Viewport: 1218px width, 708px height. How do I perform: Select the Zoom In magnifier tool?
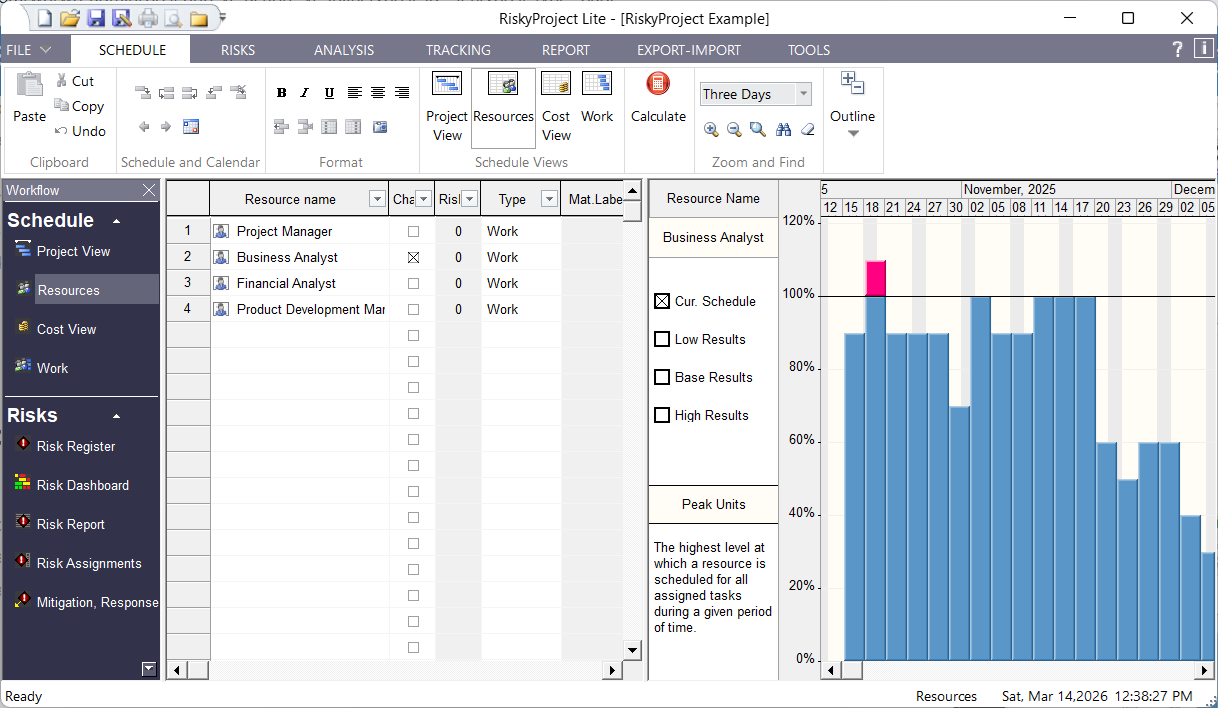pyautogui.click(x=711, y=130)
